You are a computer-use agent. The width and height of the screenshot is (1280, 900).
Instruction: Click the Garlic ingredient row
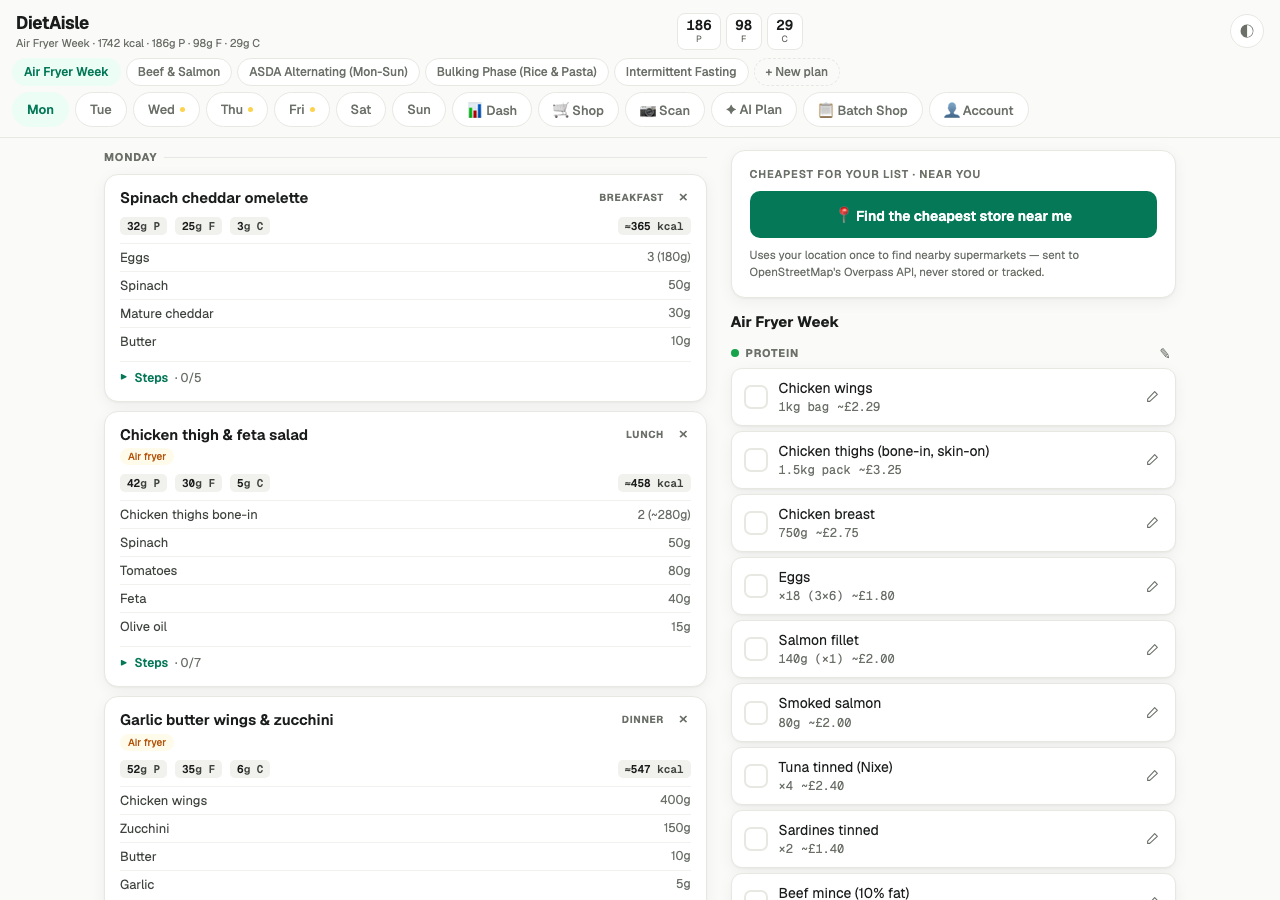coord(405,884)
